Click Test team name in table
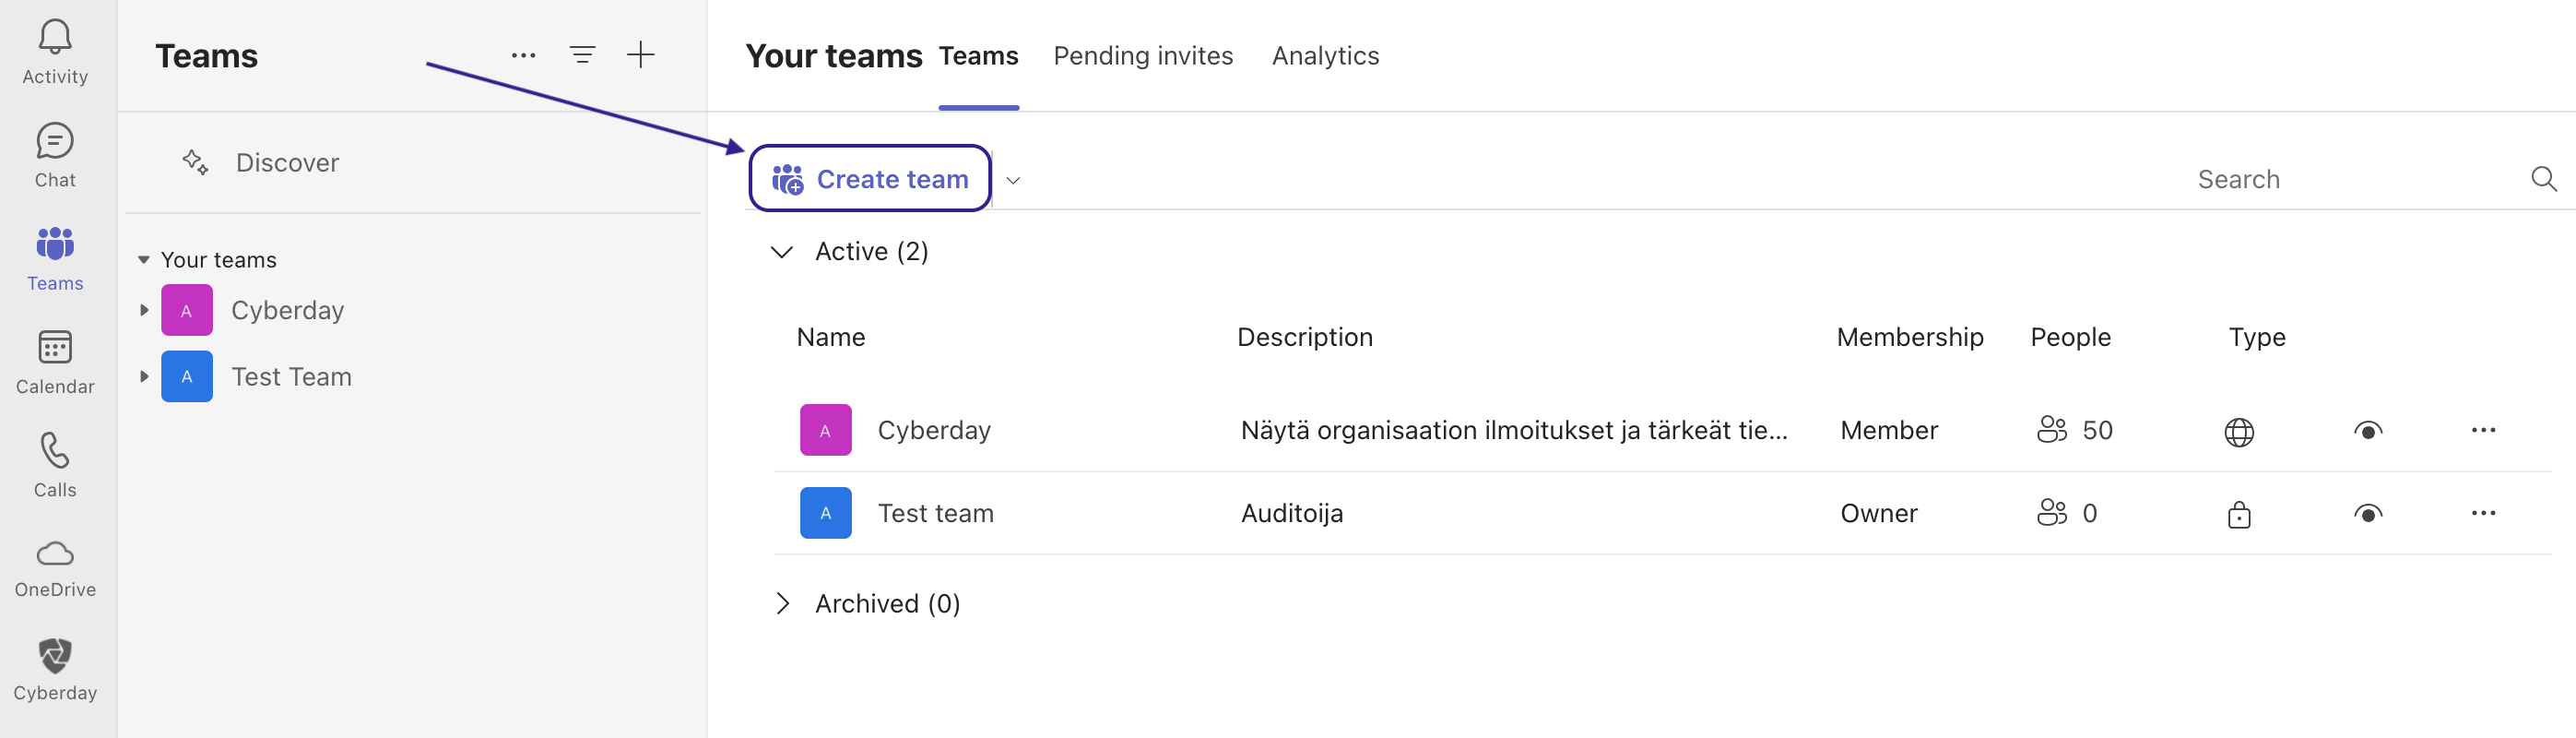The image size is (2576, 738). (x=935, y=513)
